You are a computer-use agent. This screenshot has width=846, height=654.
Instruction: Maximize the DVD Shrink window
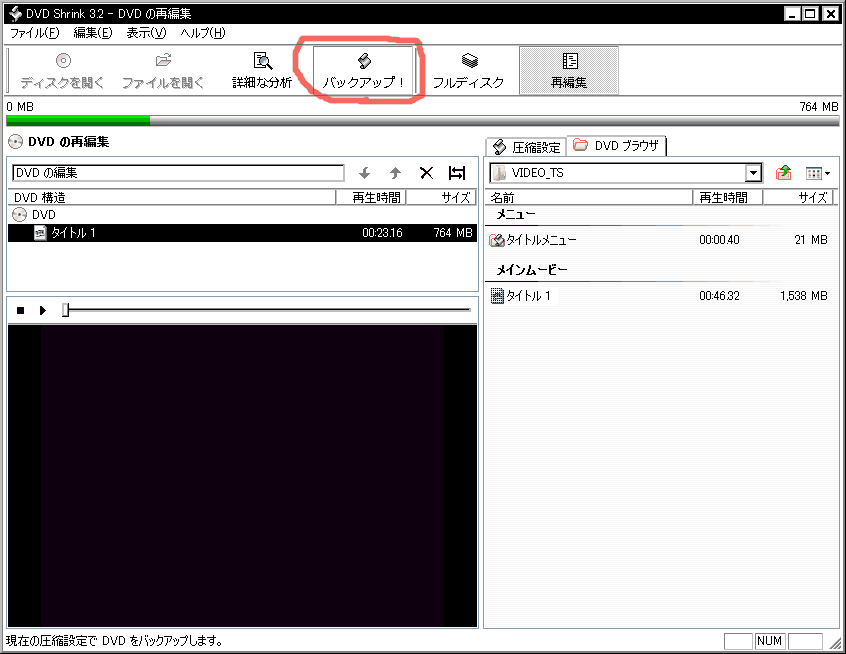pyautogui.click(x=810, y=13)
